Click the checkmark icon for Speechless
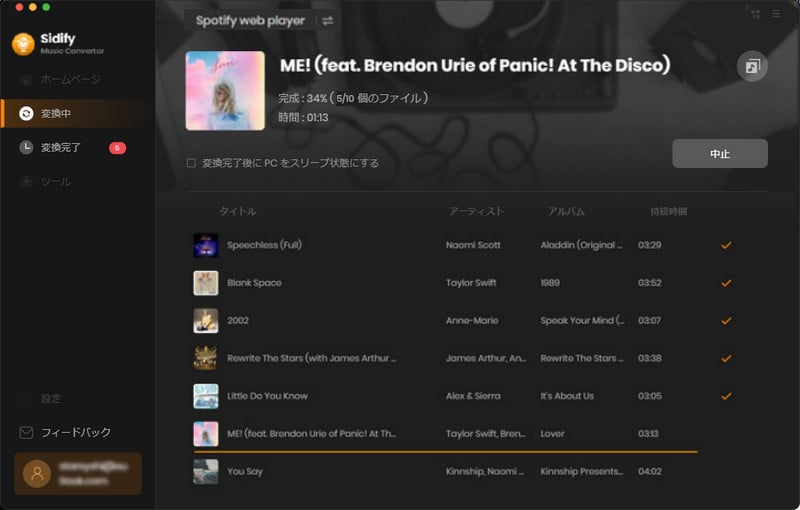 click(726, 245)
